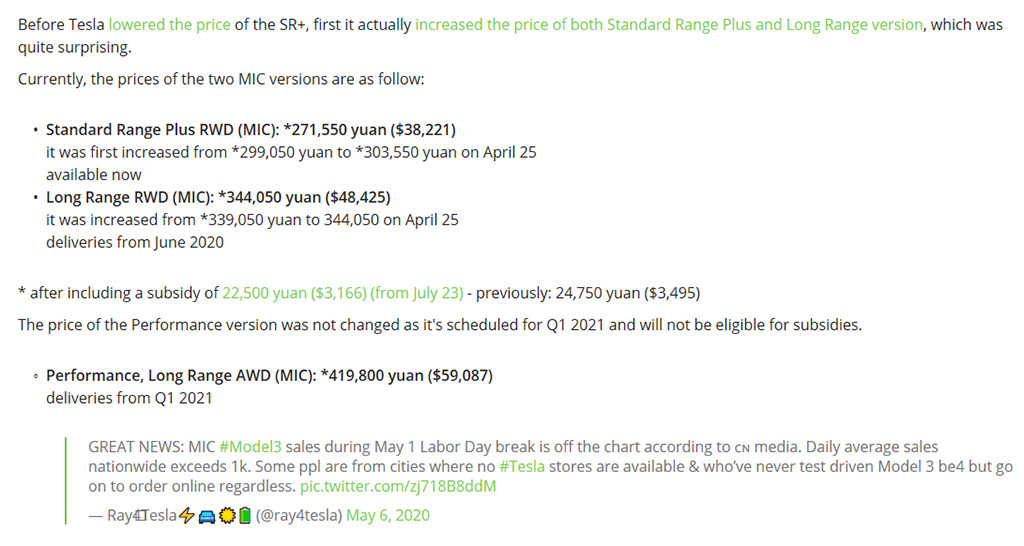The image size is (1024, 546).
Task: Click the Standard Range Plus RWD heading
Action: point(251,130)
